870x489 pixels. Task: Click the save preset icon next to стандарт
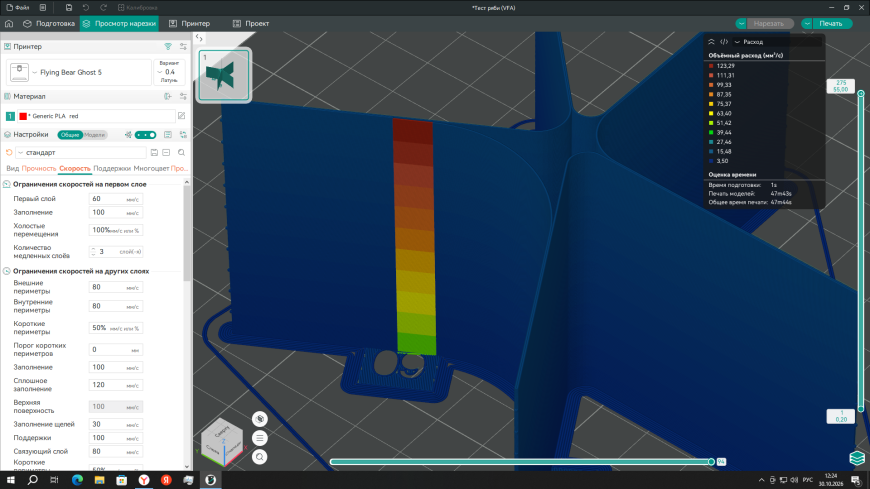pyautogui.click(x=154, y=153)
